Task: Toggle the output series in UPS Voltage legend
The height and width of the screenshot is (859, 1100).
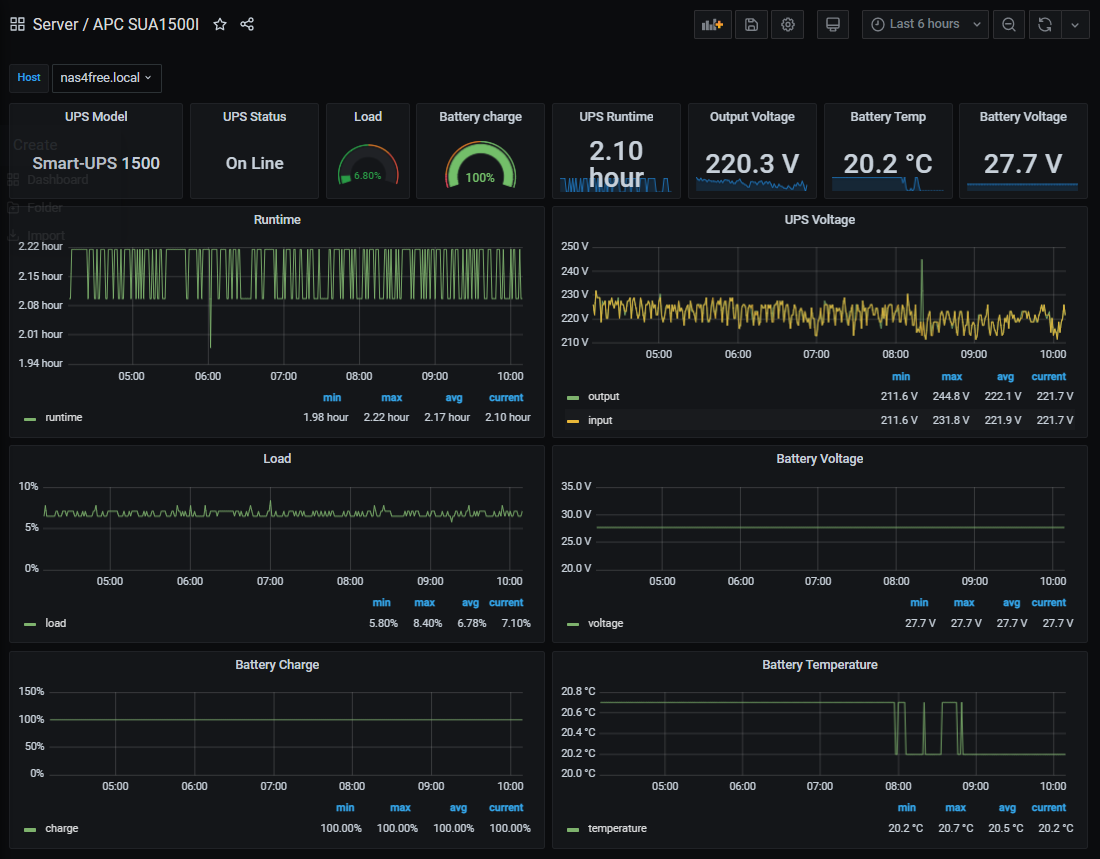Action: click(x=603, y=397)
